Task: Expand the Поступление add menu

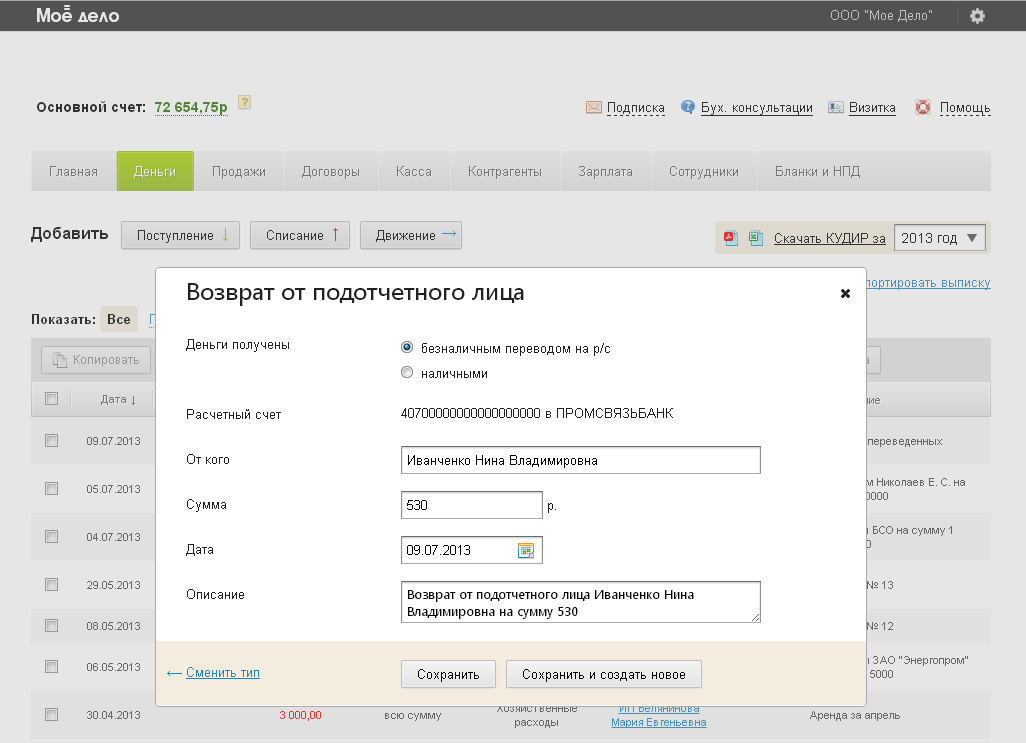Action: coord(183,236)
